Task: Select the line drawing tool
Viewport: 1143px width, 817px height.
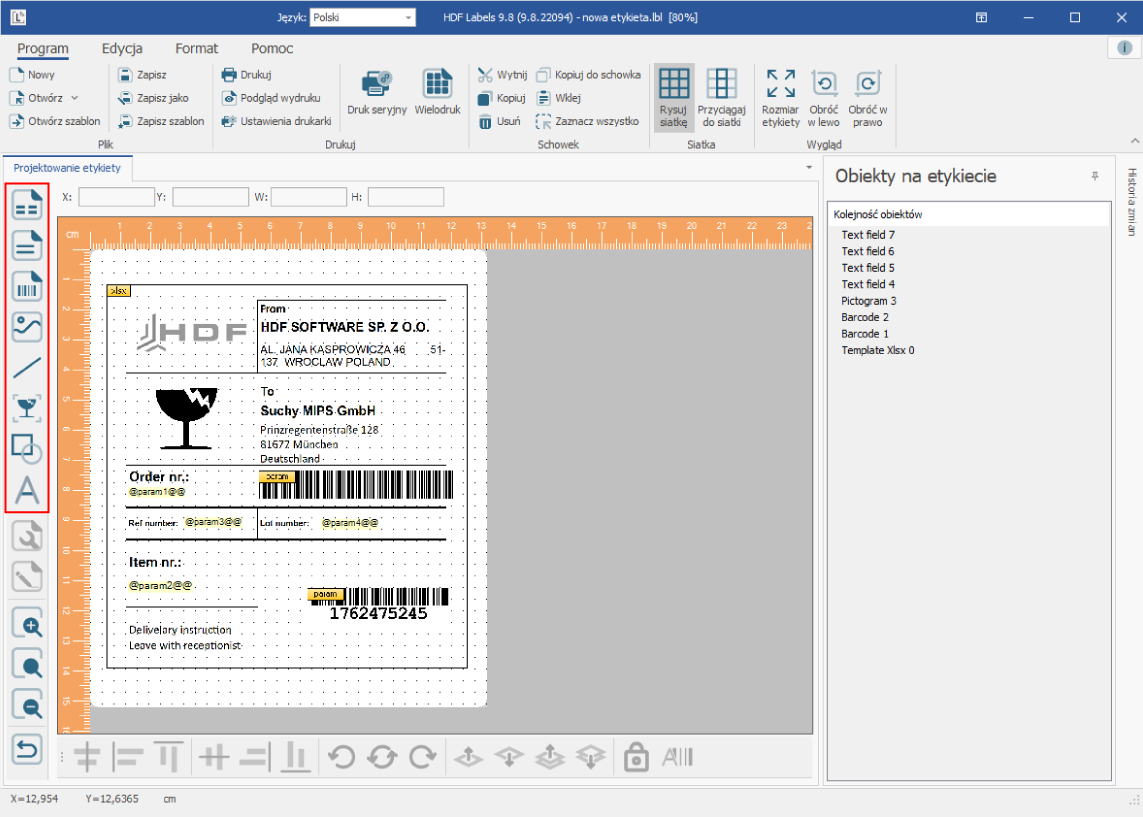Action: pos(27,367)
